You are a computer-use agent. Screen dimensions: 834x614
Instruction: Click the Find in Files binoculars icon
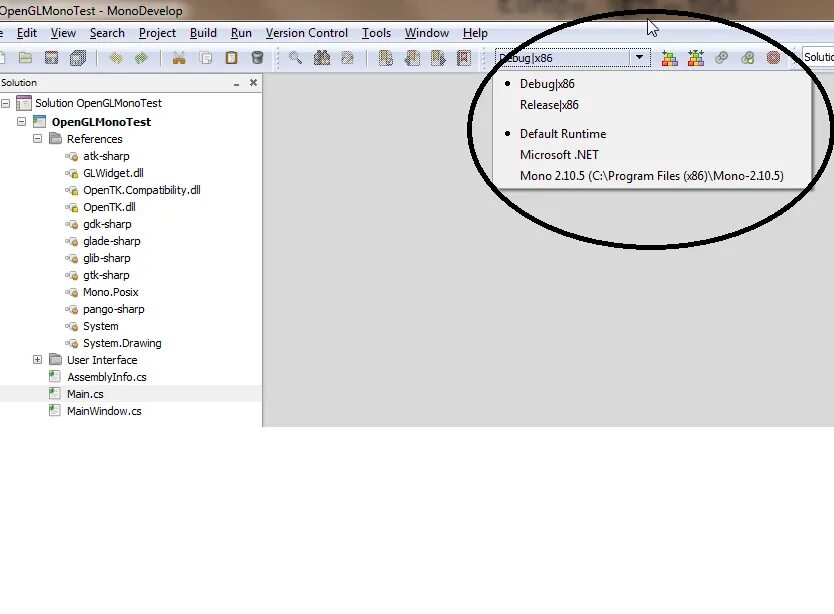click(322, 57)
